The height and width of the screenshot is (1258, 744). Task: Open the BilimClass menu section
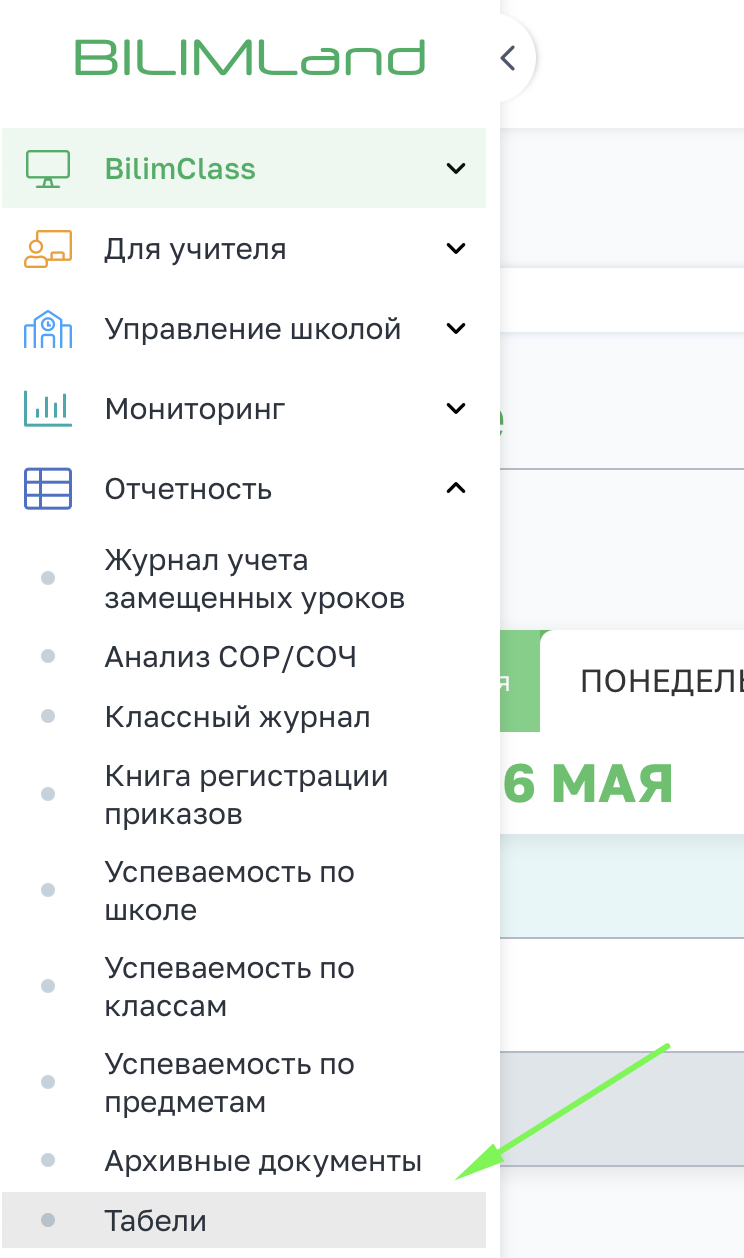[x=244, y=168]
